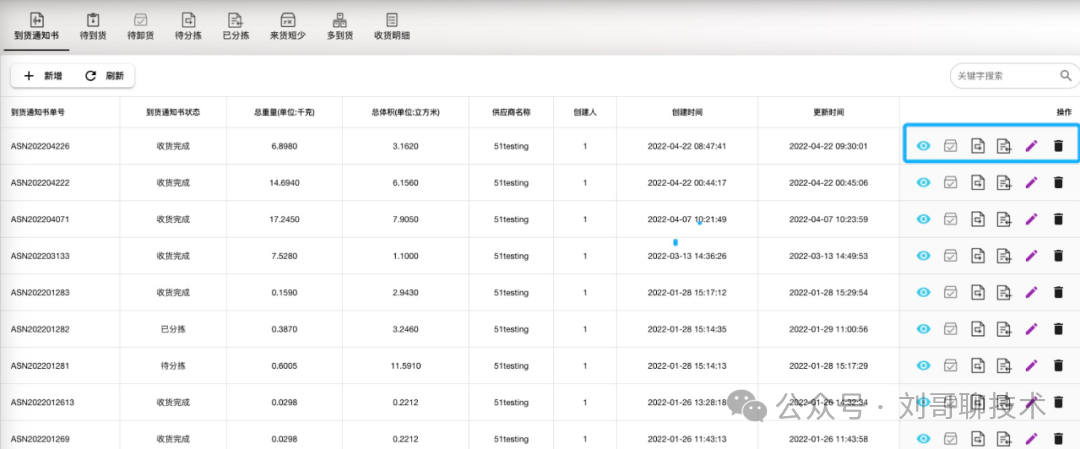The height and width of the screenshot is (449, 1080).
Task: Click the 总重量(单位:千克) column header
Action: click(284, 112)
